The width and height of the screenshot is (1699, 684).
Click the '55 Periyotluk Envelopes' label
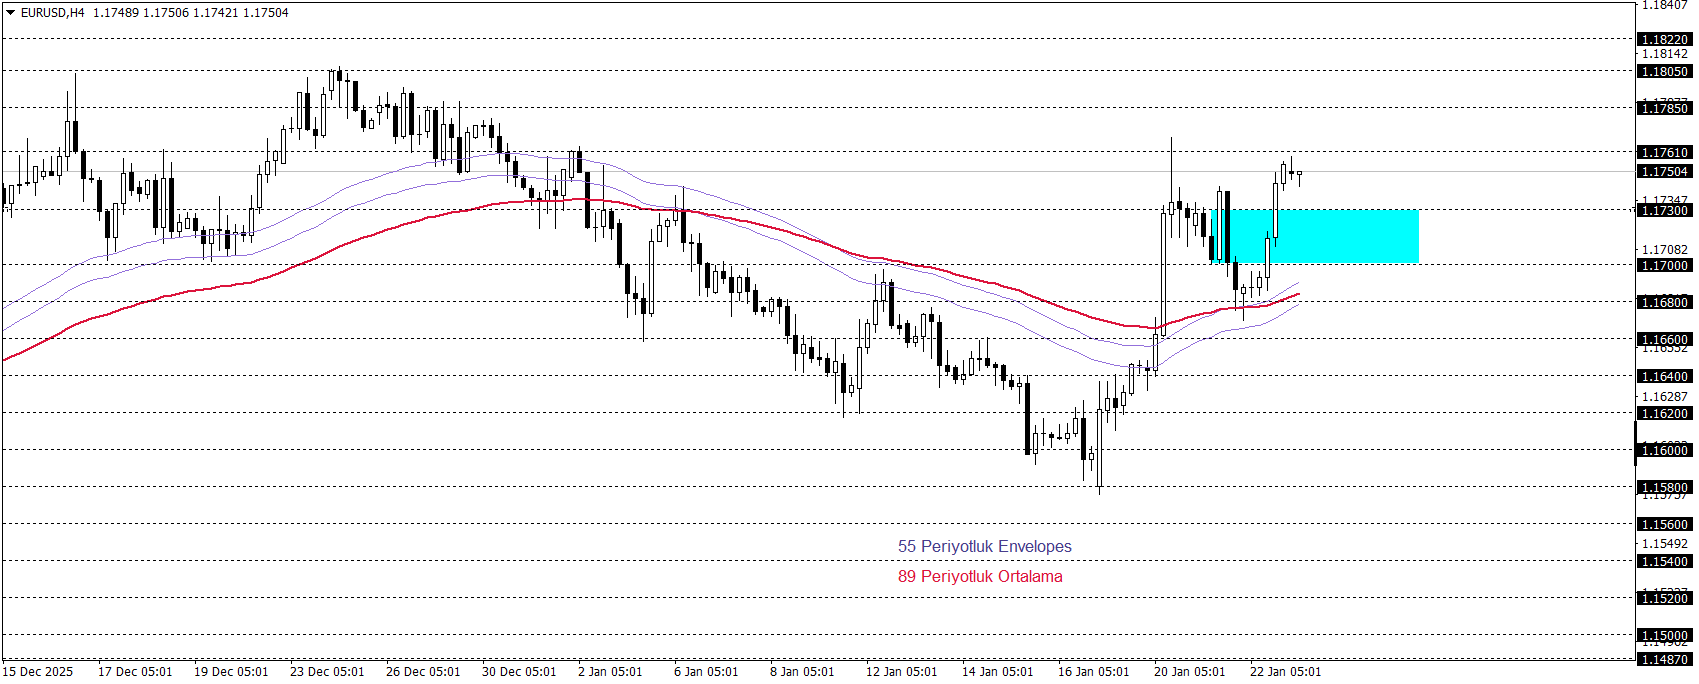tap(984, 546)
